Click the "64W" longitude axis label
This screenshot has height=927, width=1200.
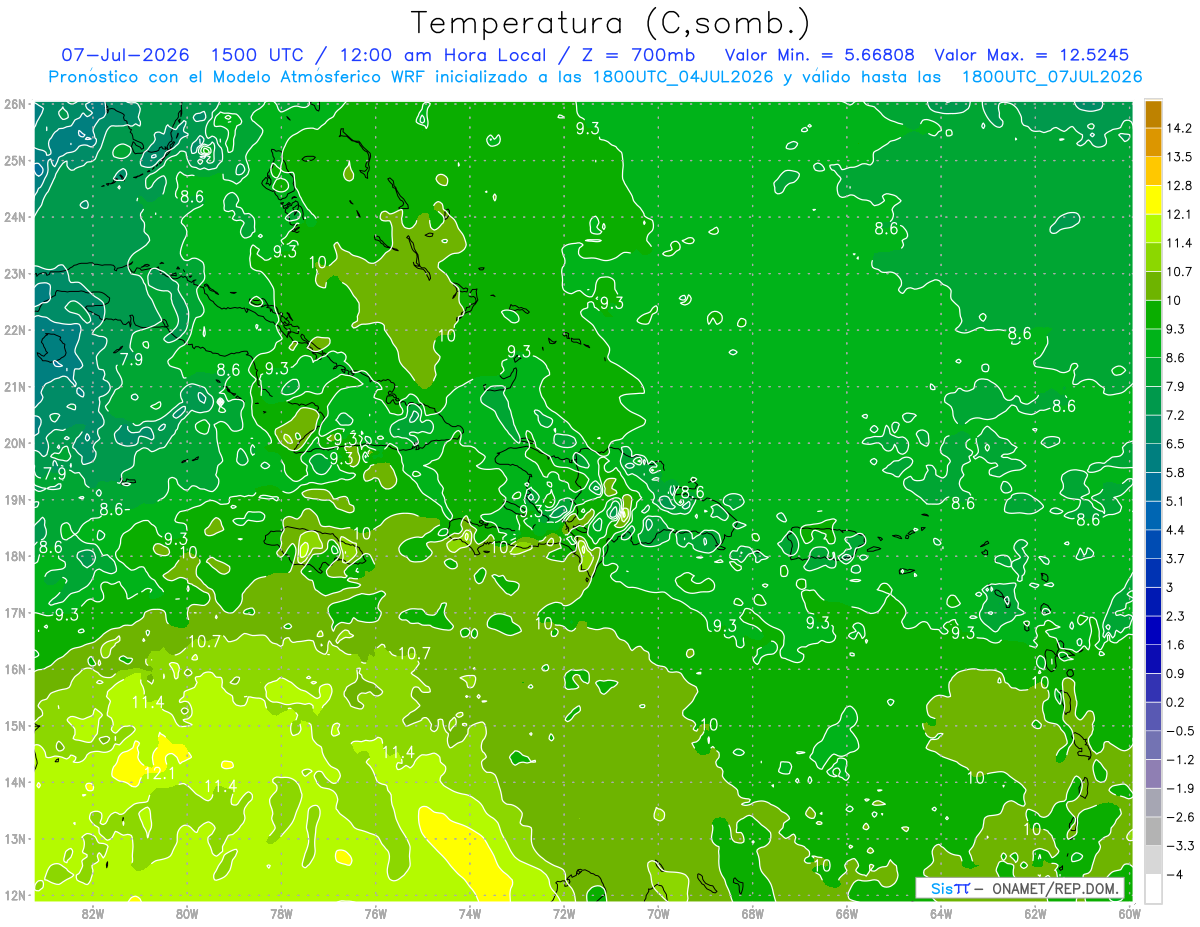[941, 914]
